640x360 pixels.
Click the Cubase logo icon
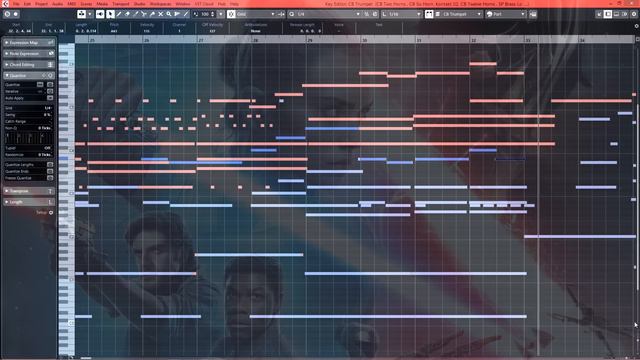click(5, 4)
